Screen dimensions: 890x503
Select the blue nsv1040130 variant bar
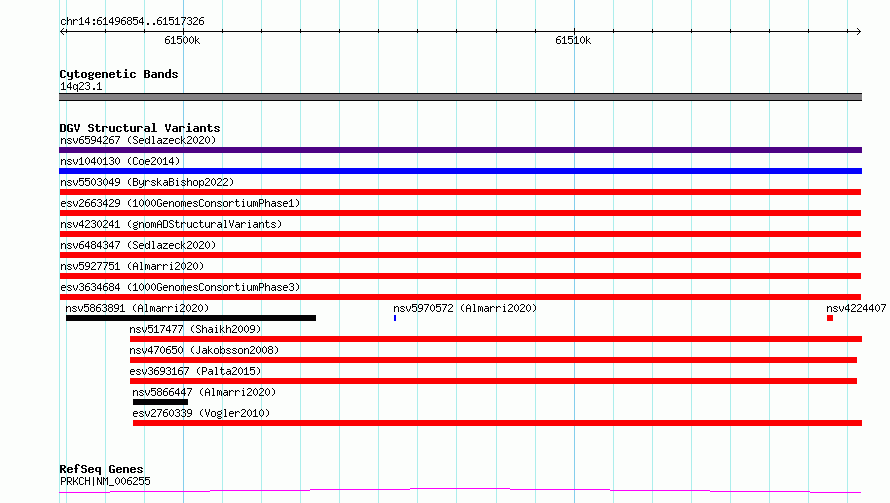point(460,171)
